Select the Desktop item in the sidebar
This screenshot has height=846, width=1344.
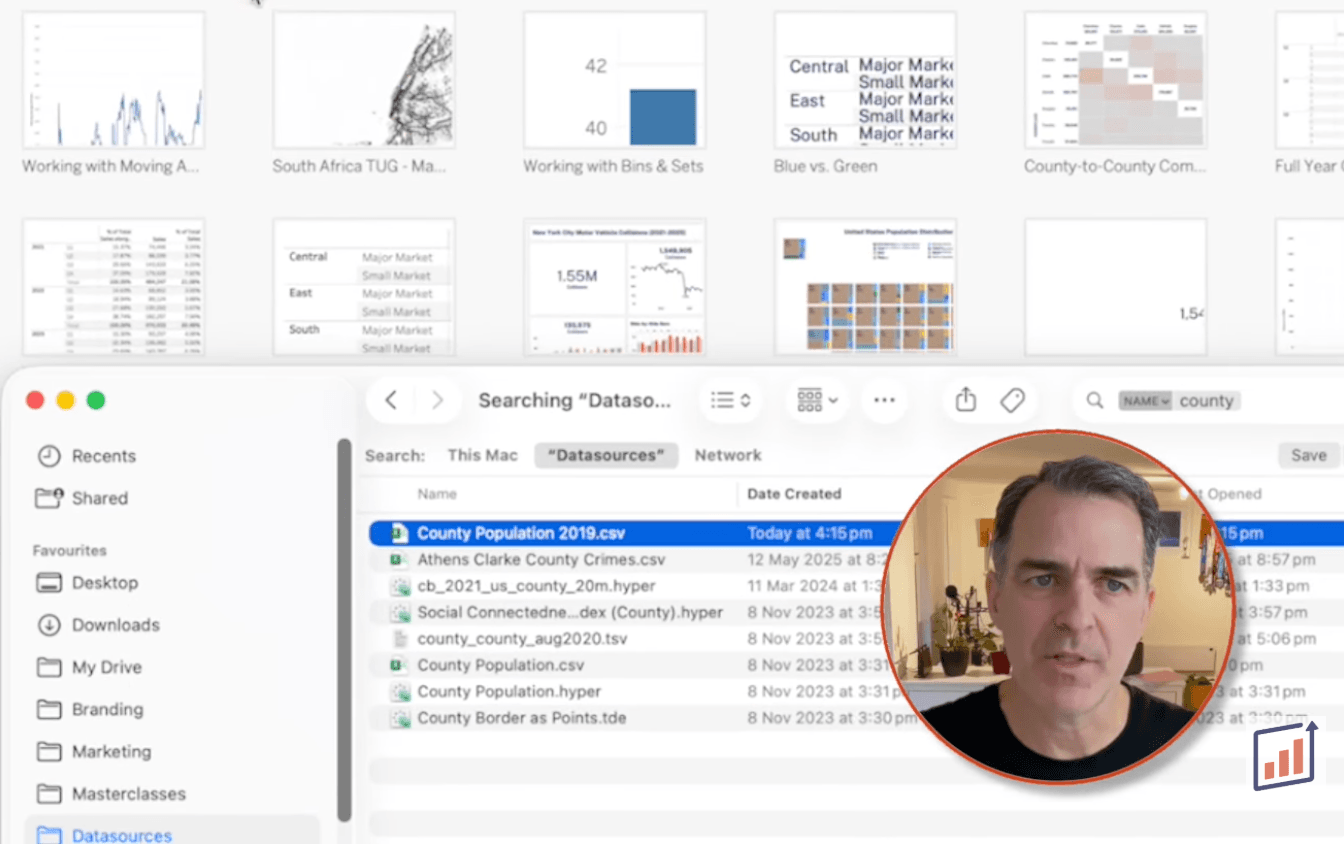click(104, 583)
